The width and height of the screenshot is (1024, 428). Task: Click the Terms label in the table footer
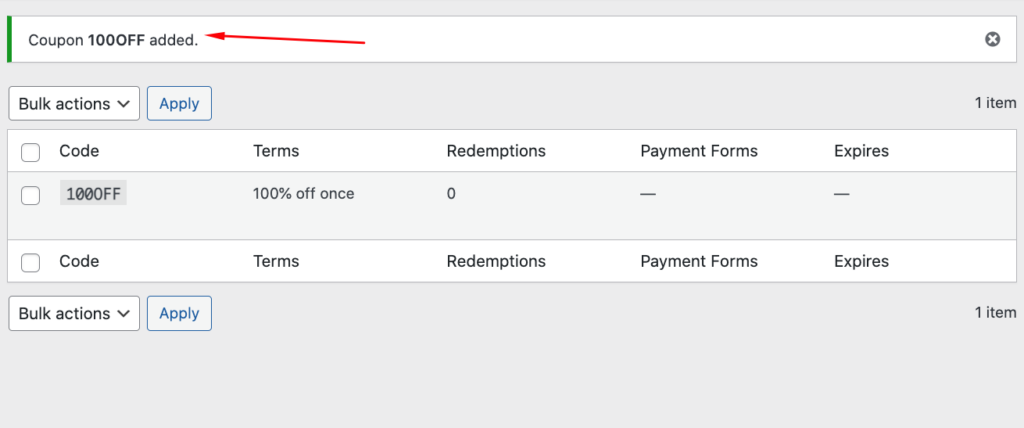pos(276,261)
